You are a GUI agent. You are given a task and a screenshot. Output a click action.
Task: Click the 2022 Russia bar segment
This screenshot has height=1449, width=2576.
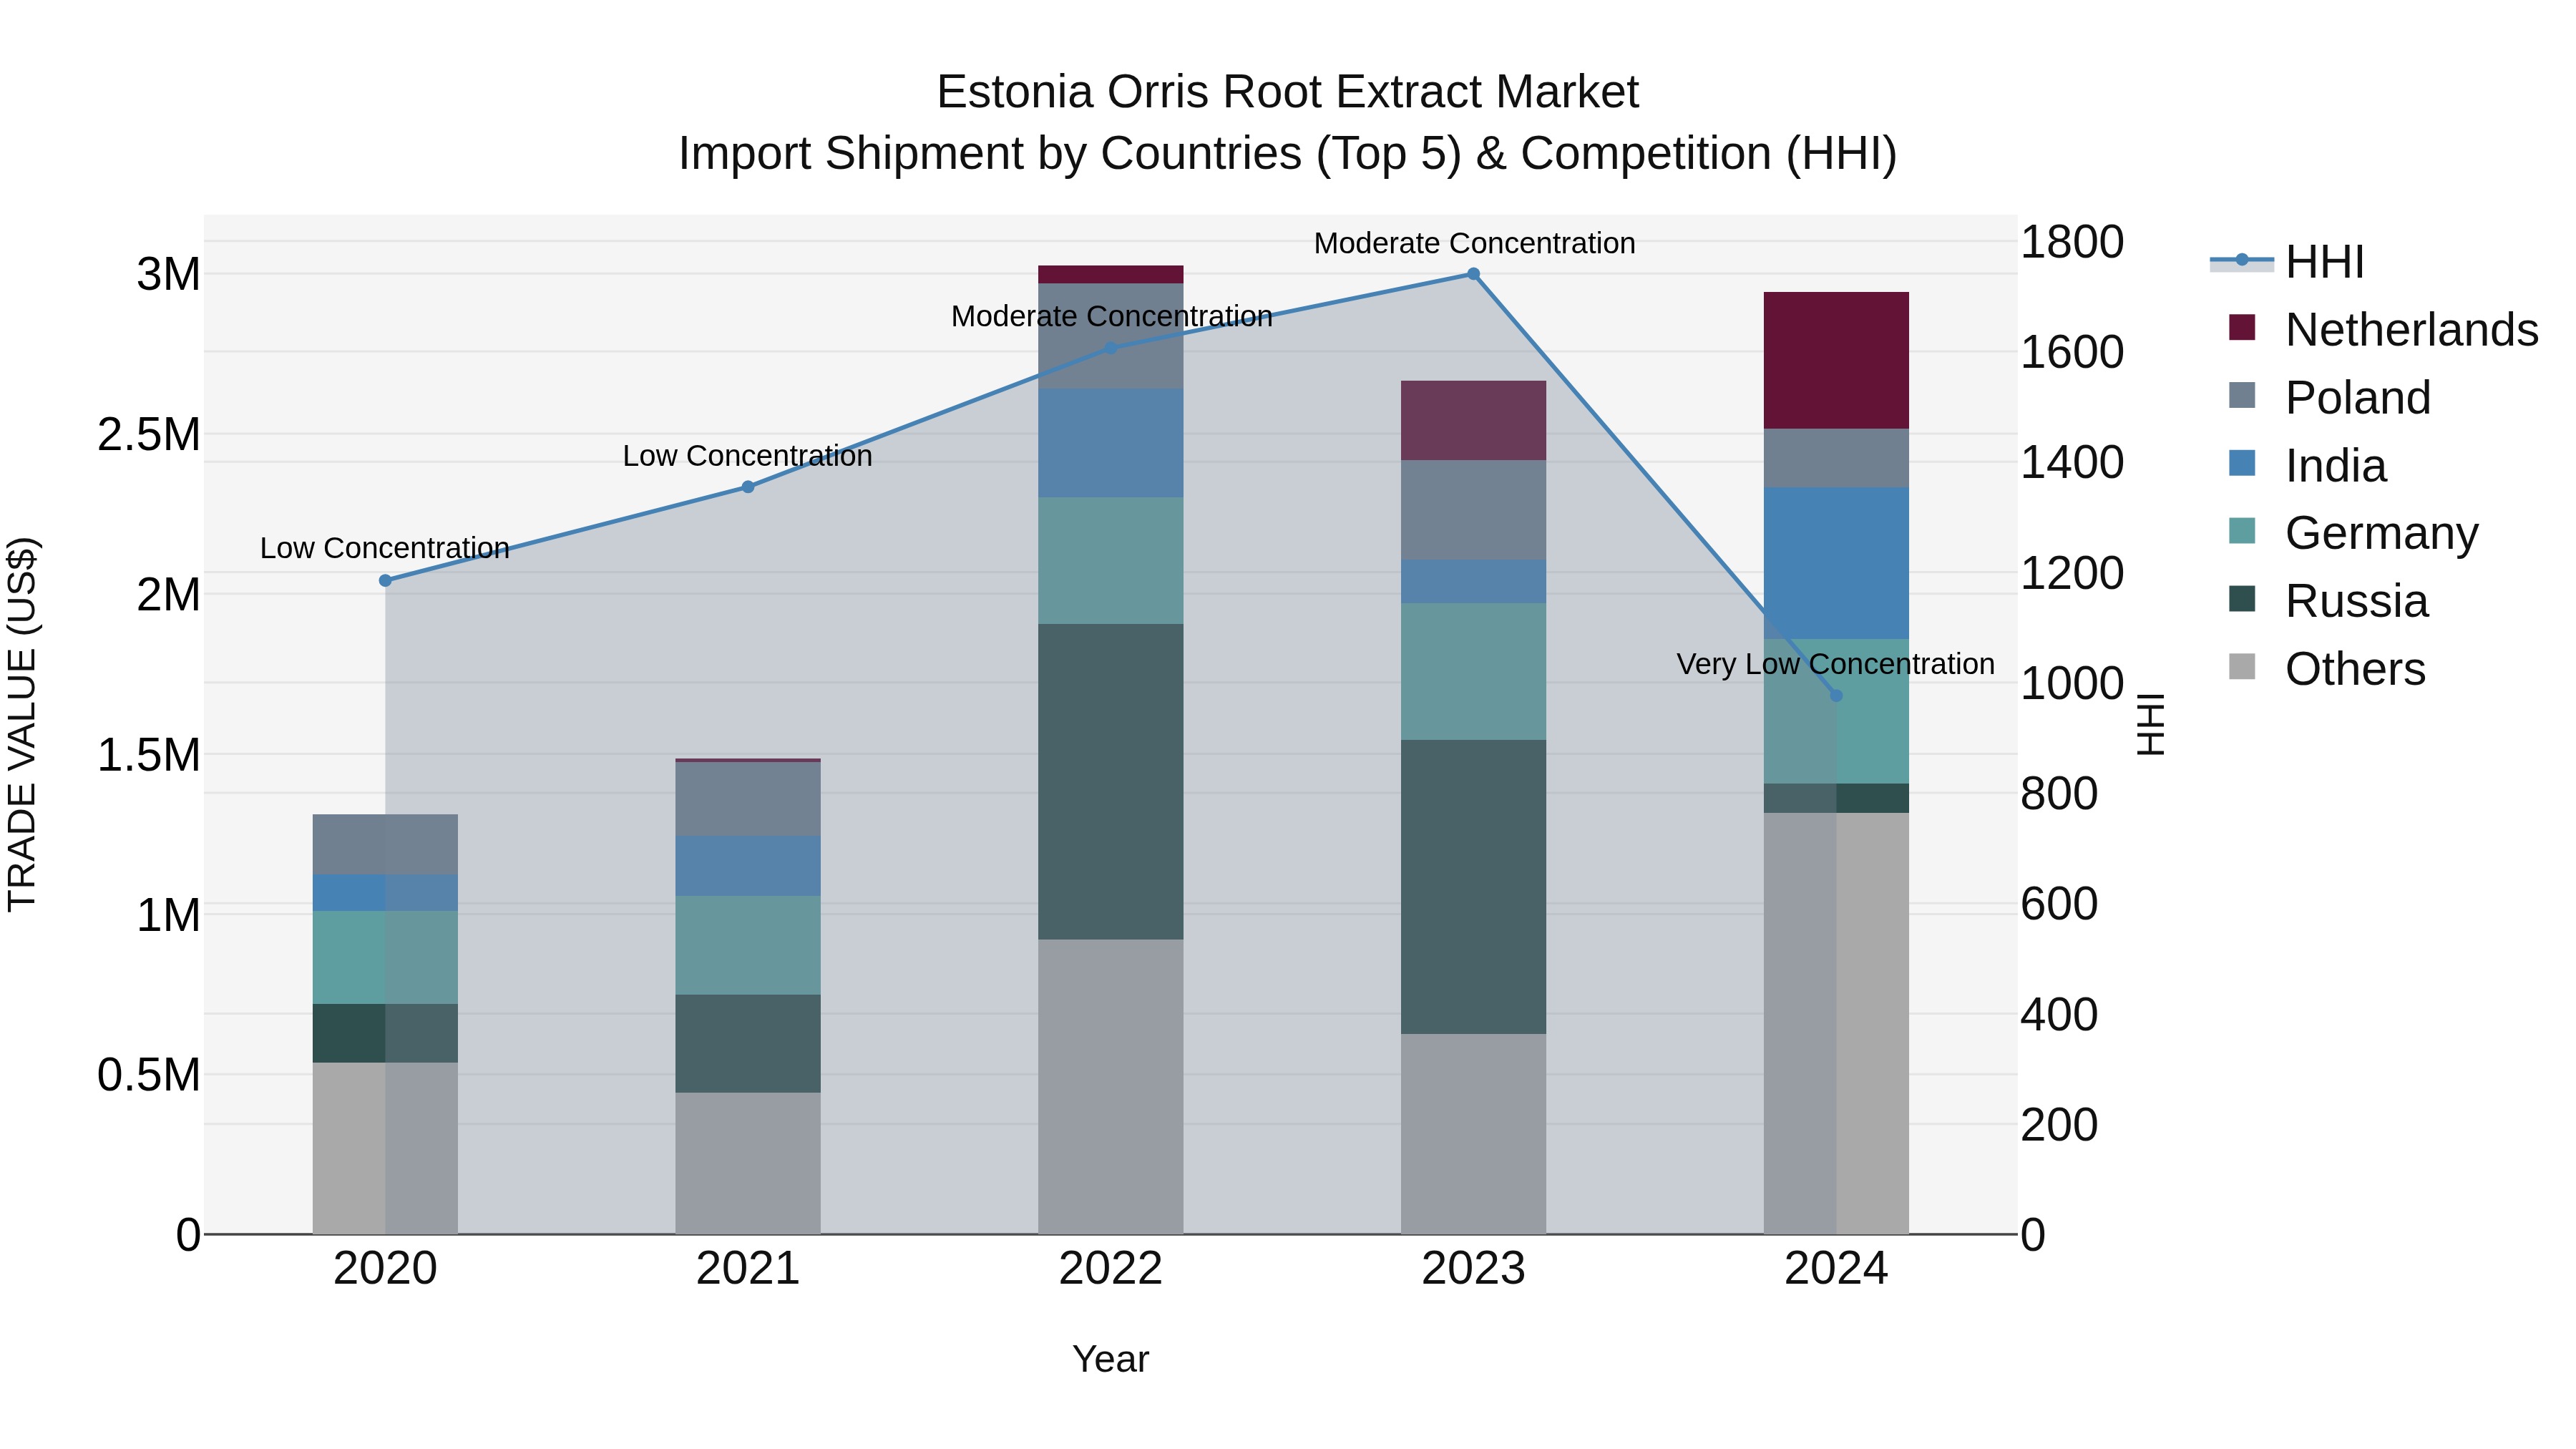(x=1111, y=782)
